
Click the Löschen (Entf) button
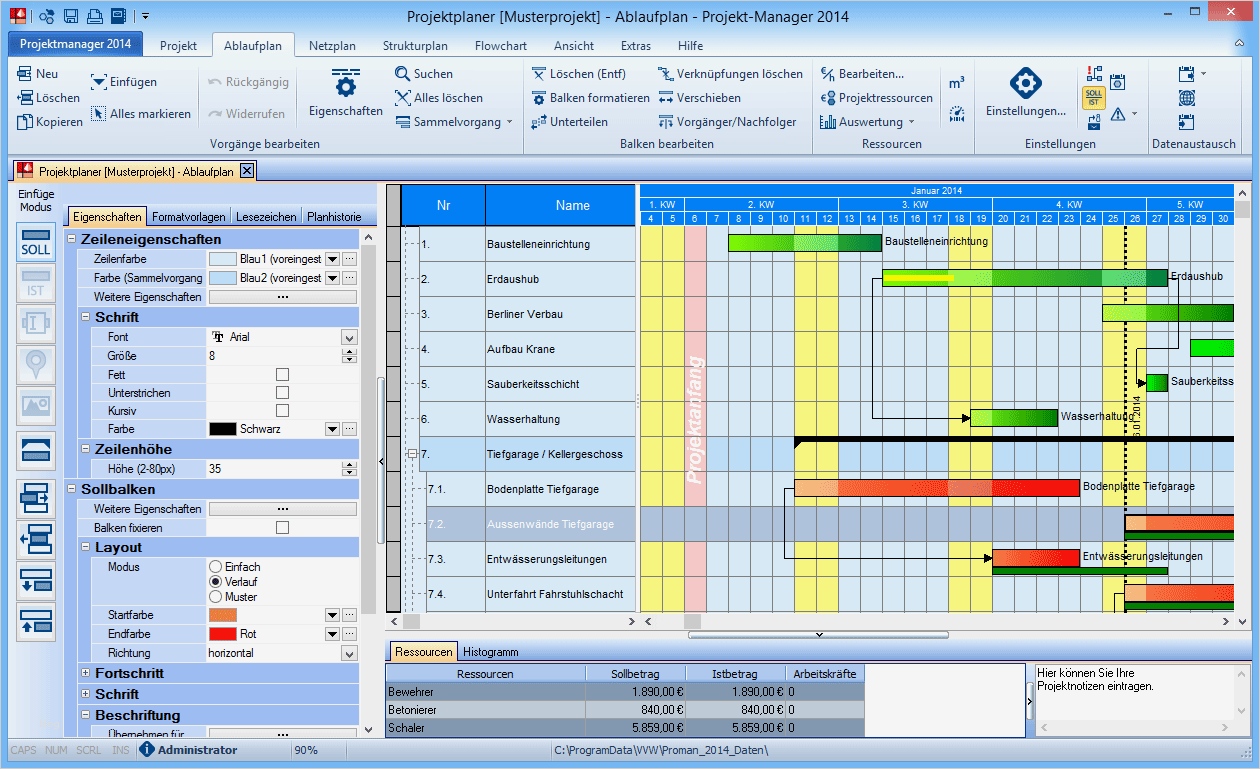586,73
